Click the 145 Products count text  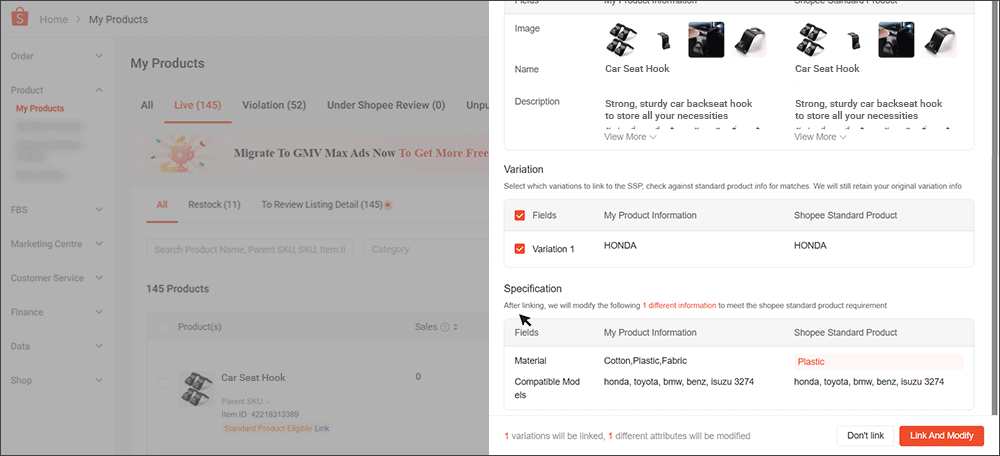coord(177,289)
